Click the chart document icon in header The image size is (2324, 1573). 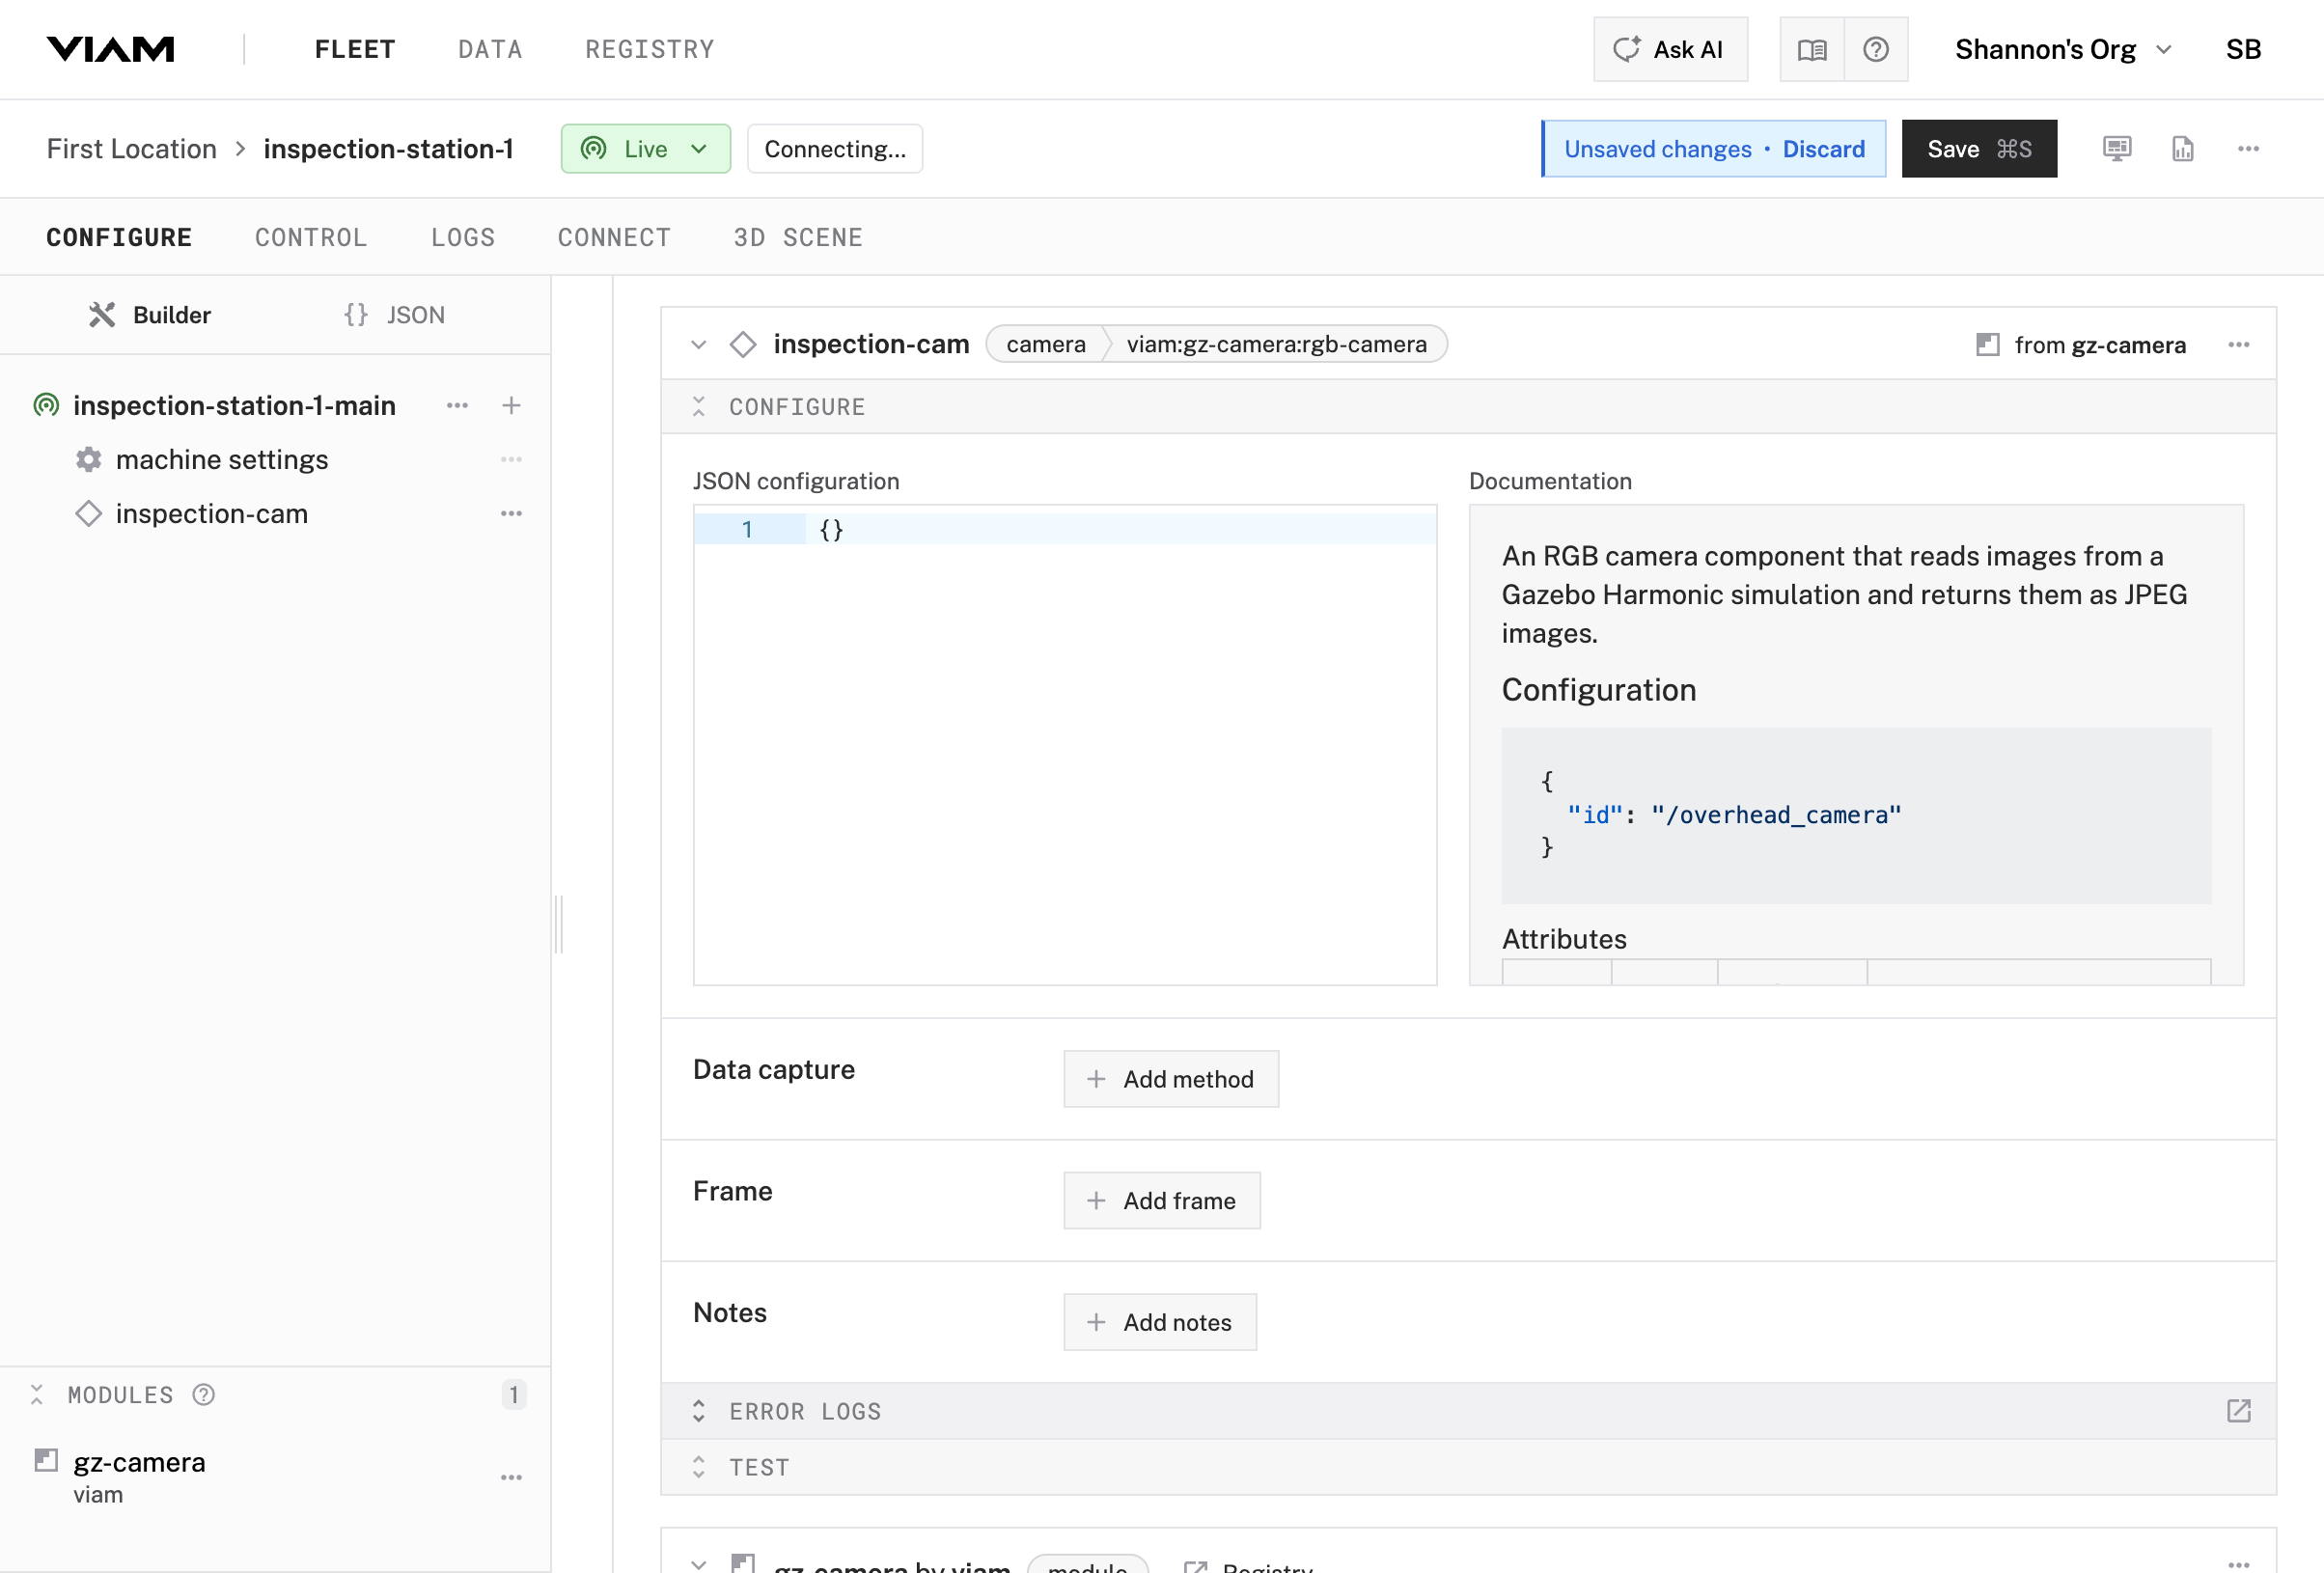point(2182,149)
